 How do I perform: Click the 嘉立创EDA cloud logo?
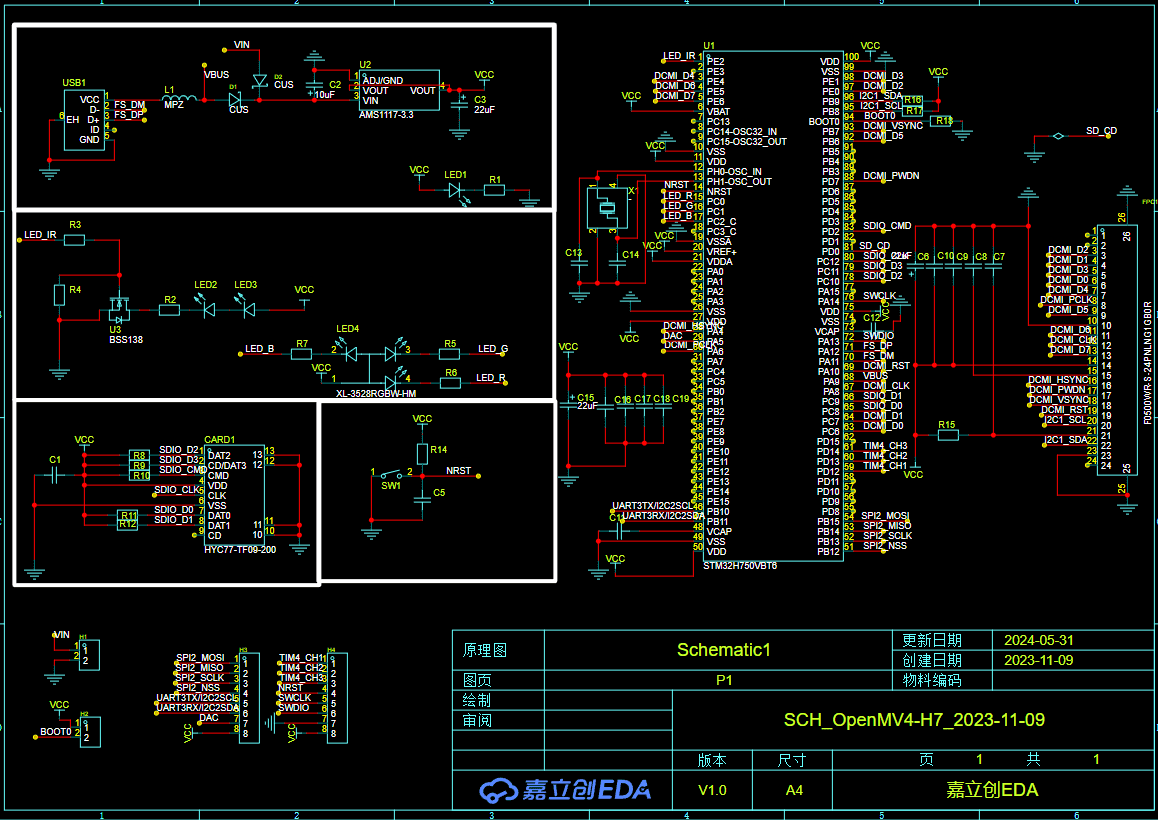pos(565,789)
